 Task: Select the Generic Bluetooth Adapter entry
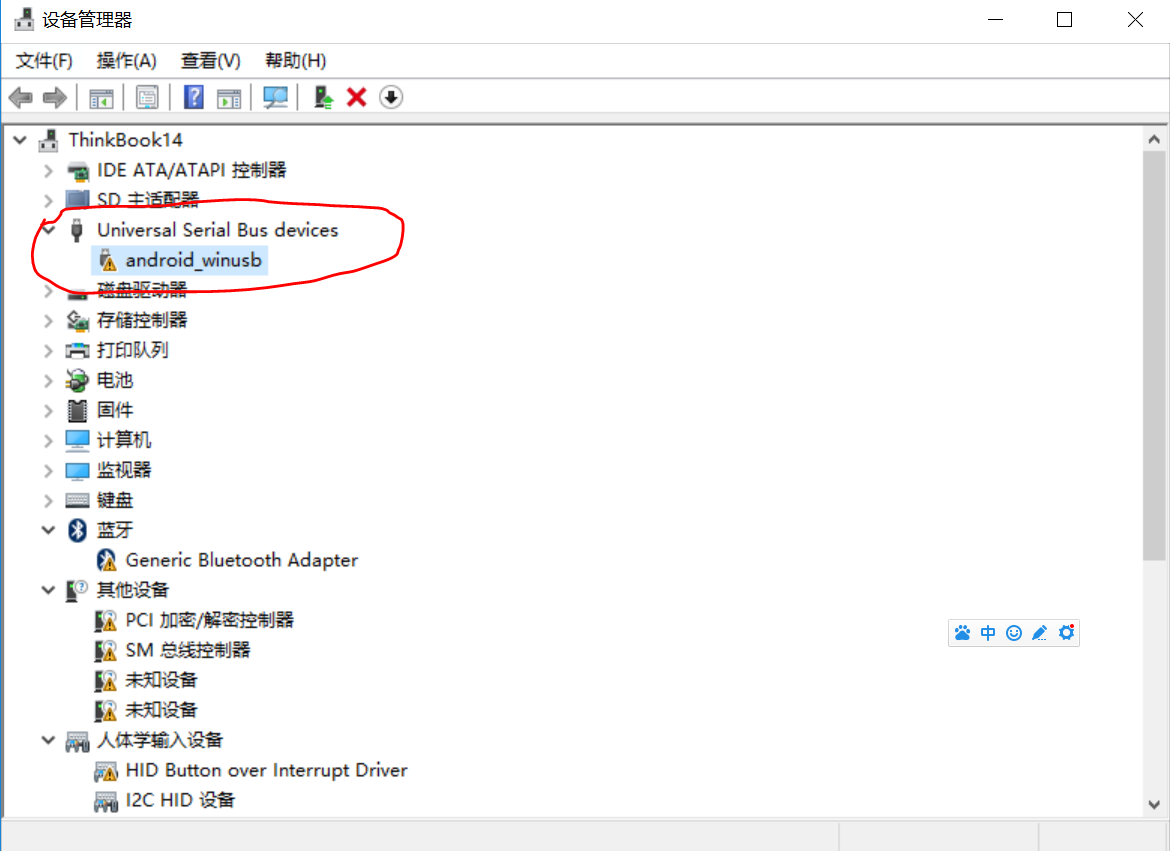pos(241,560)
